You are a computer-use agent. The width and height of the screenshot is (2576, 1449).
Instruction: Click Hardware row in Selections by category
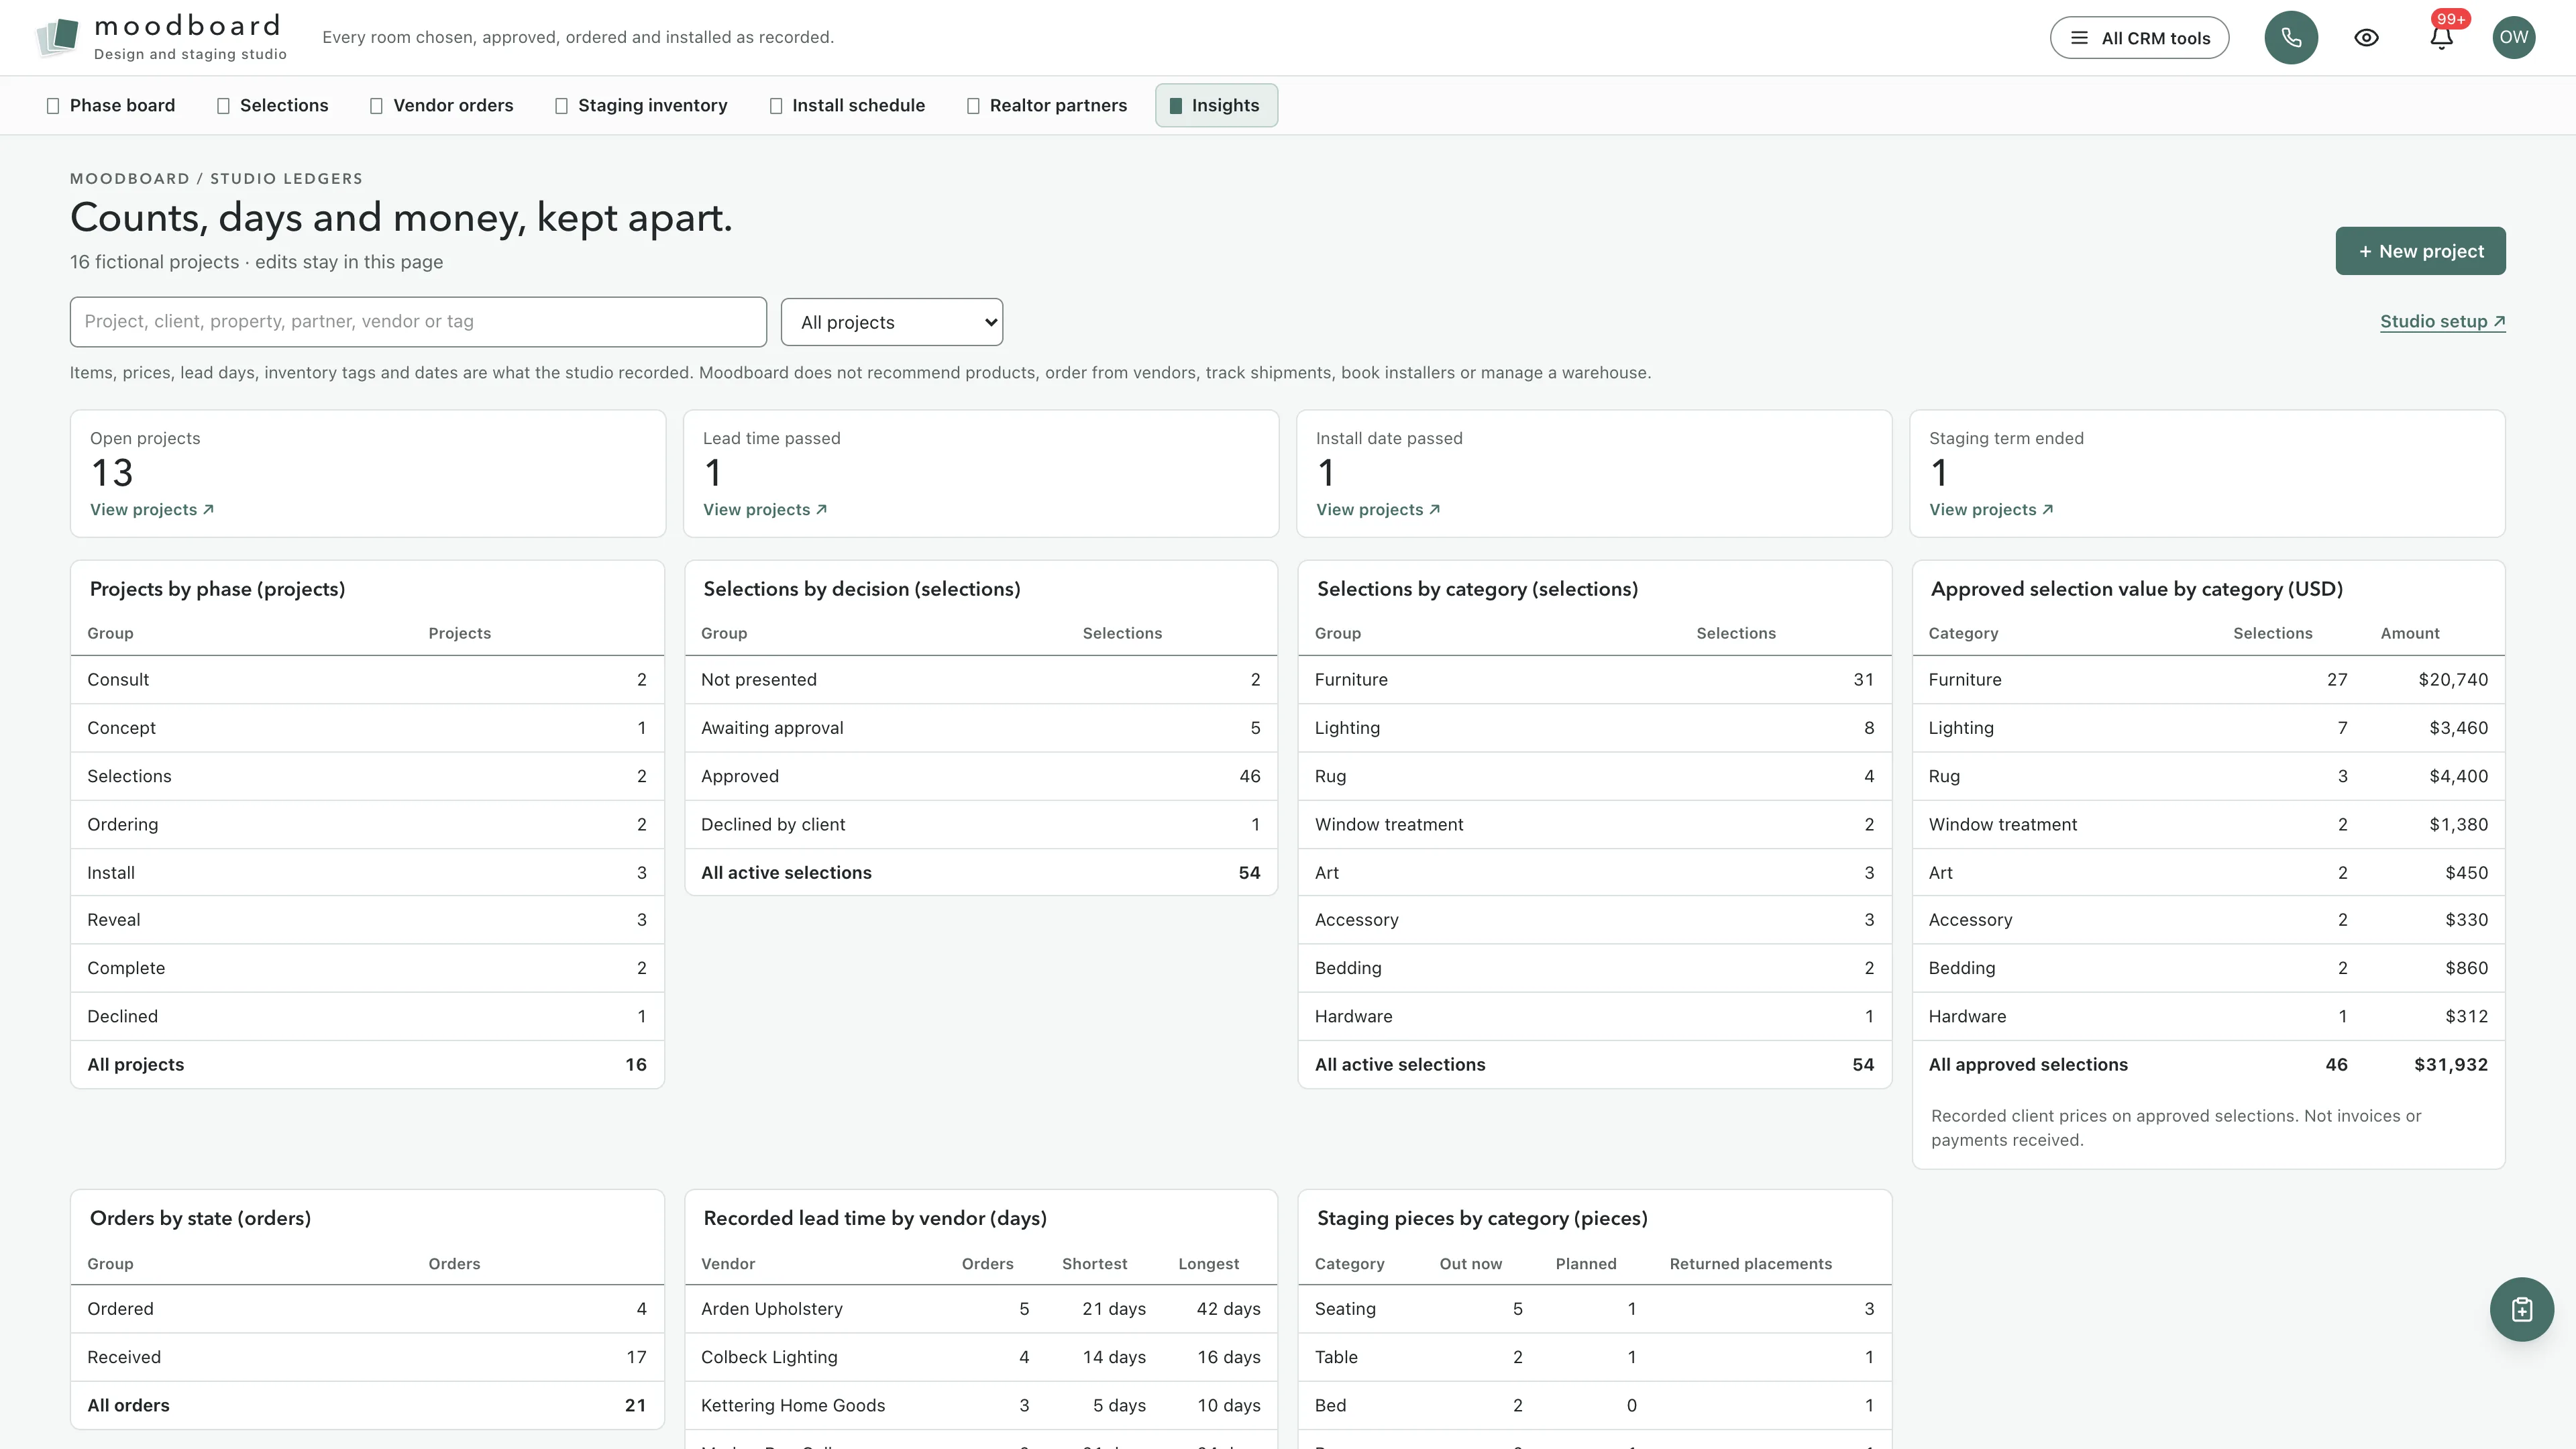(x=1594, y=1016)
